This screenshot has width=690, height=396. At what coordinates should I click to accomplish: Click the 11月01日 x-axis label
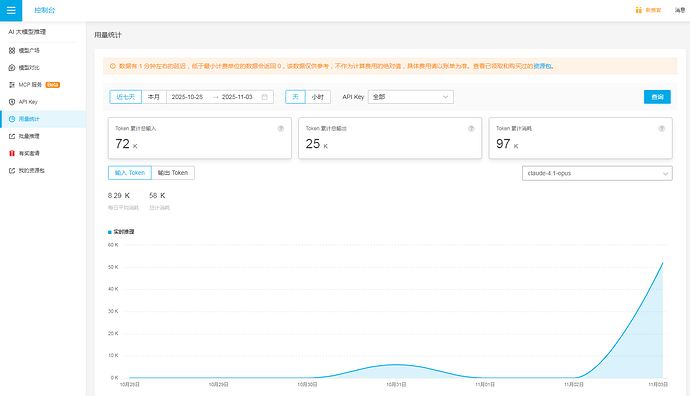pos(485,385)
